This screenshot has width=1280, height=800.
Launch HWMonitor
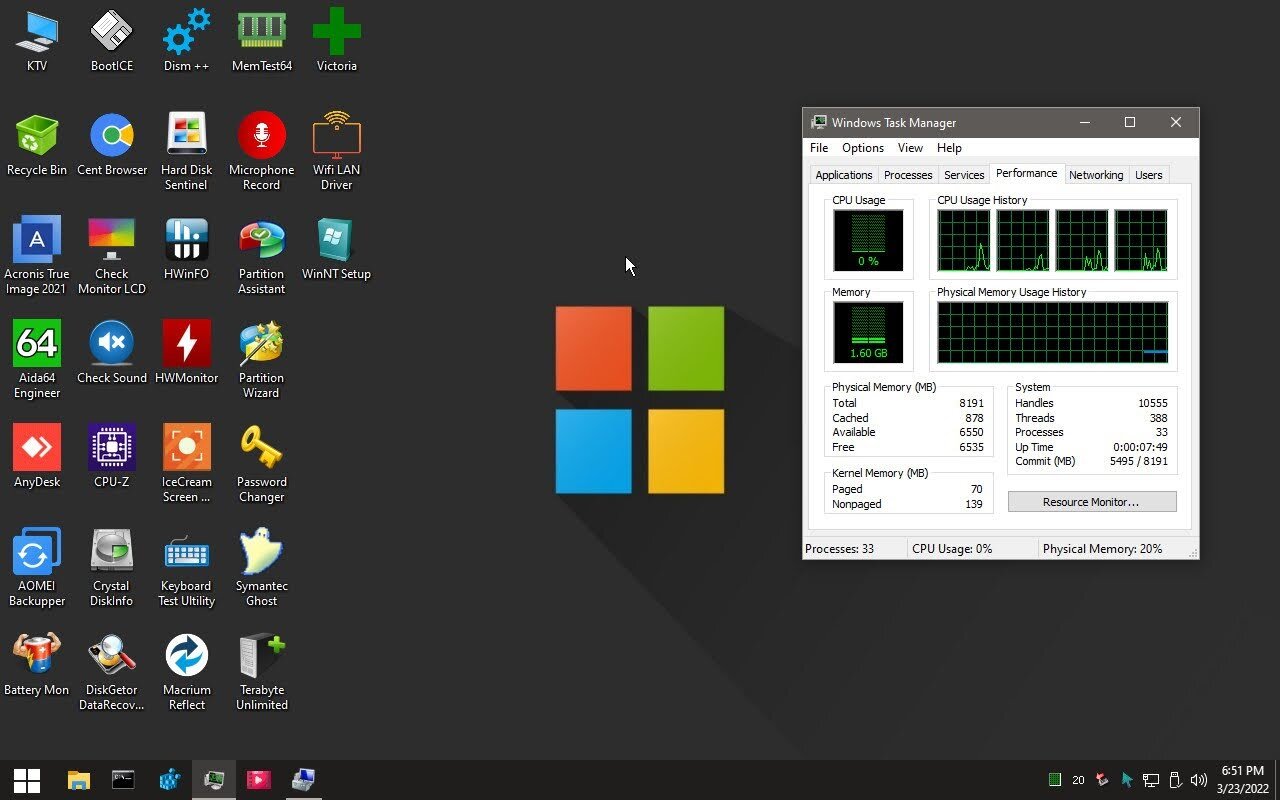(187, 353)
